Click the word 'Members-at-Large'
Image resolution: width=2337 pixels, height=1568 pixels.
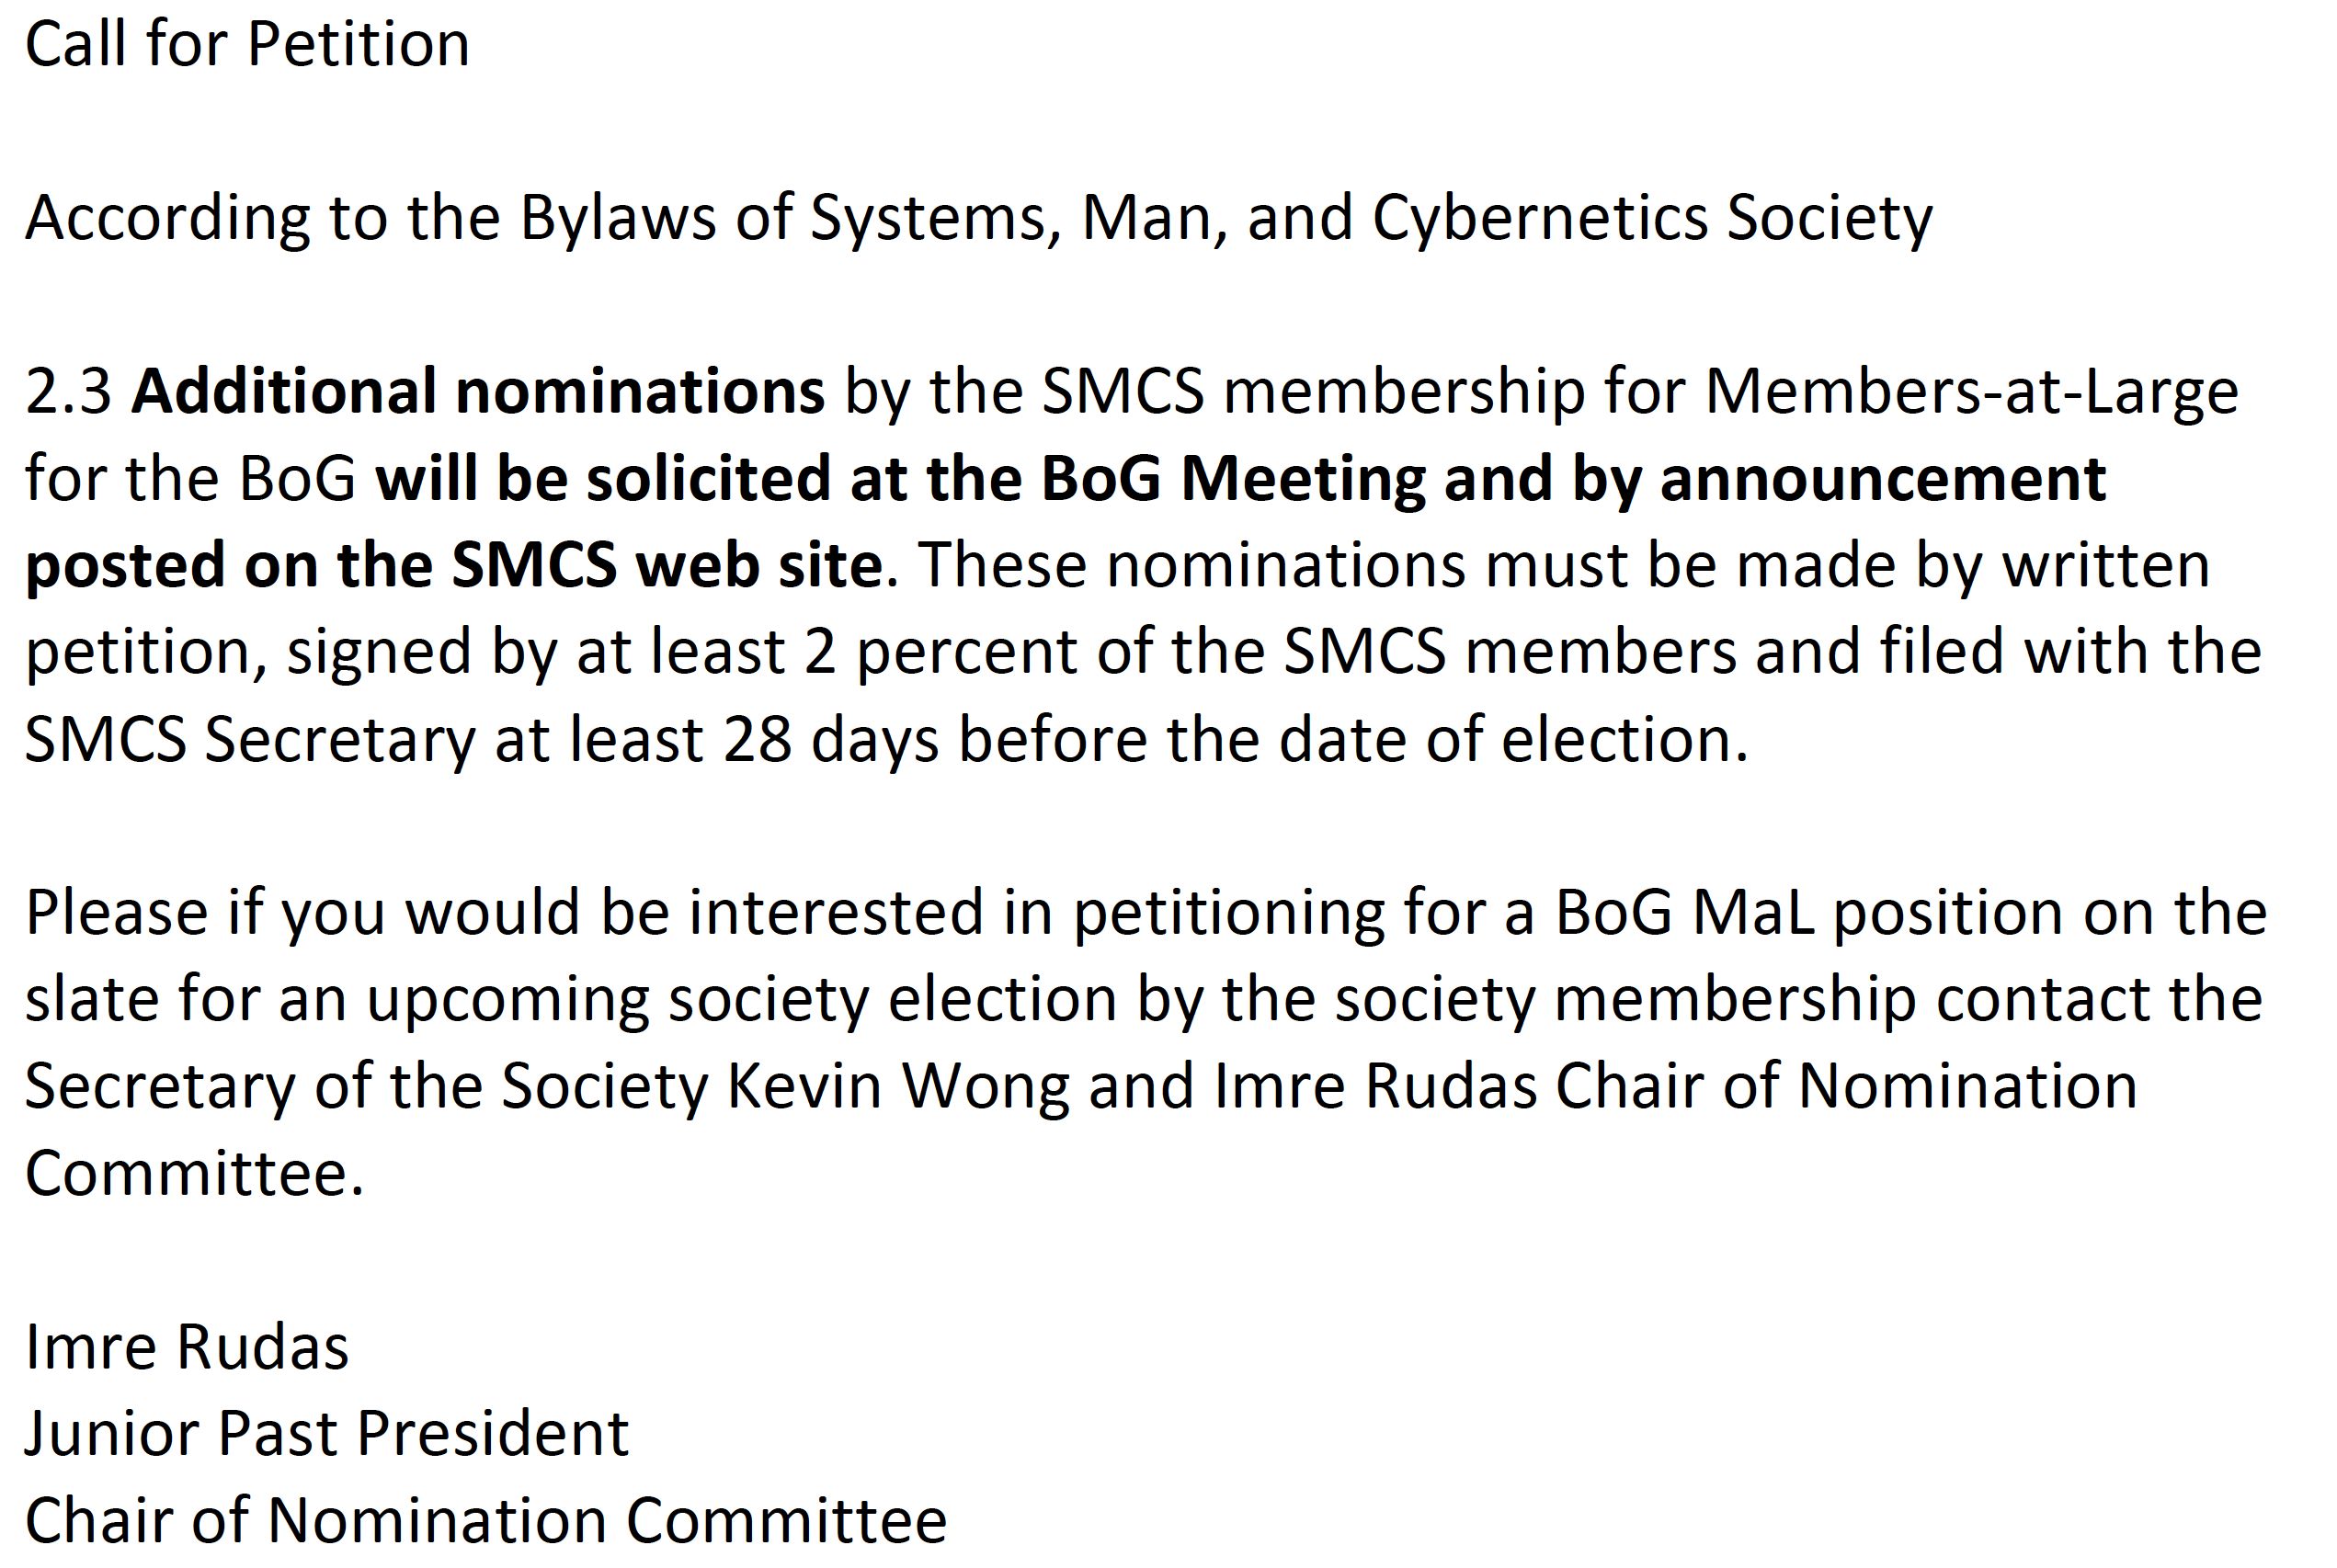(1971, 391)
